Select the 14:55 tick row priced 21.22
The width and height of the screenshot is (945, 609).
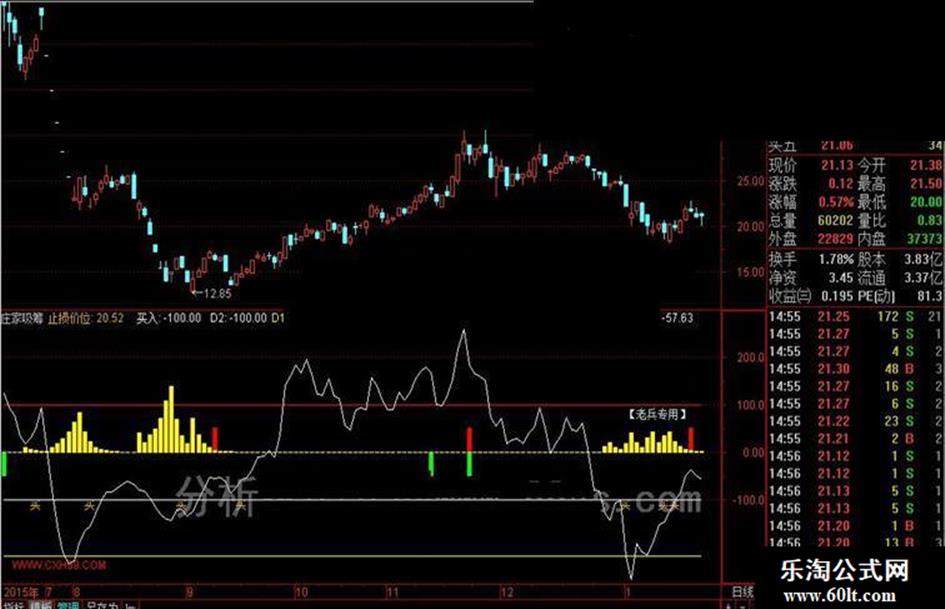click(856, 421)
